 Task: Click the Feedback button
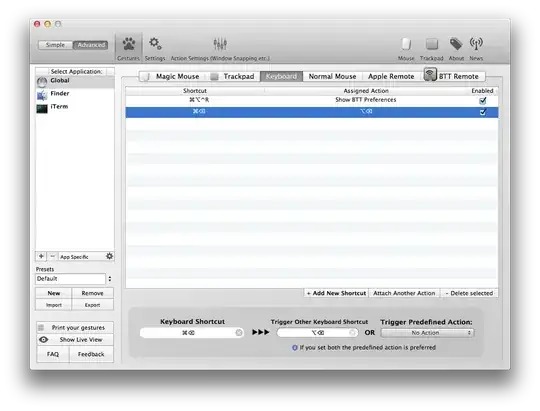pos(91,354)
